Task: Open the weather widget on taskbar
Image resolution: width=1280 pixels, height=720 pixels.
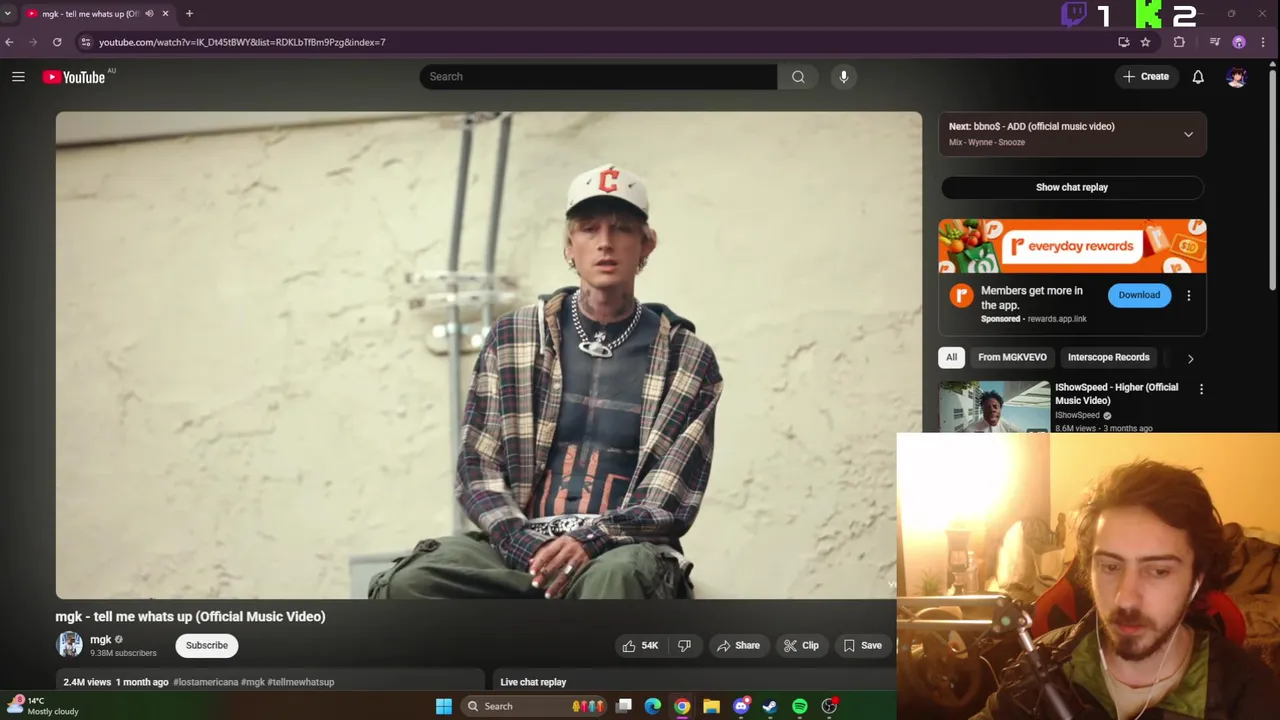Action: click(x=42, y=706)
